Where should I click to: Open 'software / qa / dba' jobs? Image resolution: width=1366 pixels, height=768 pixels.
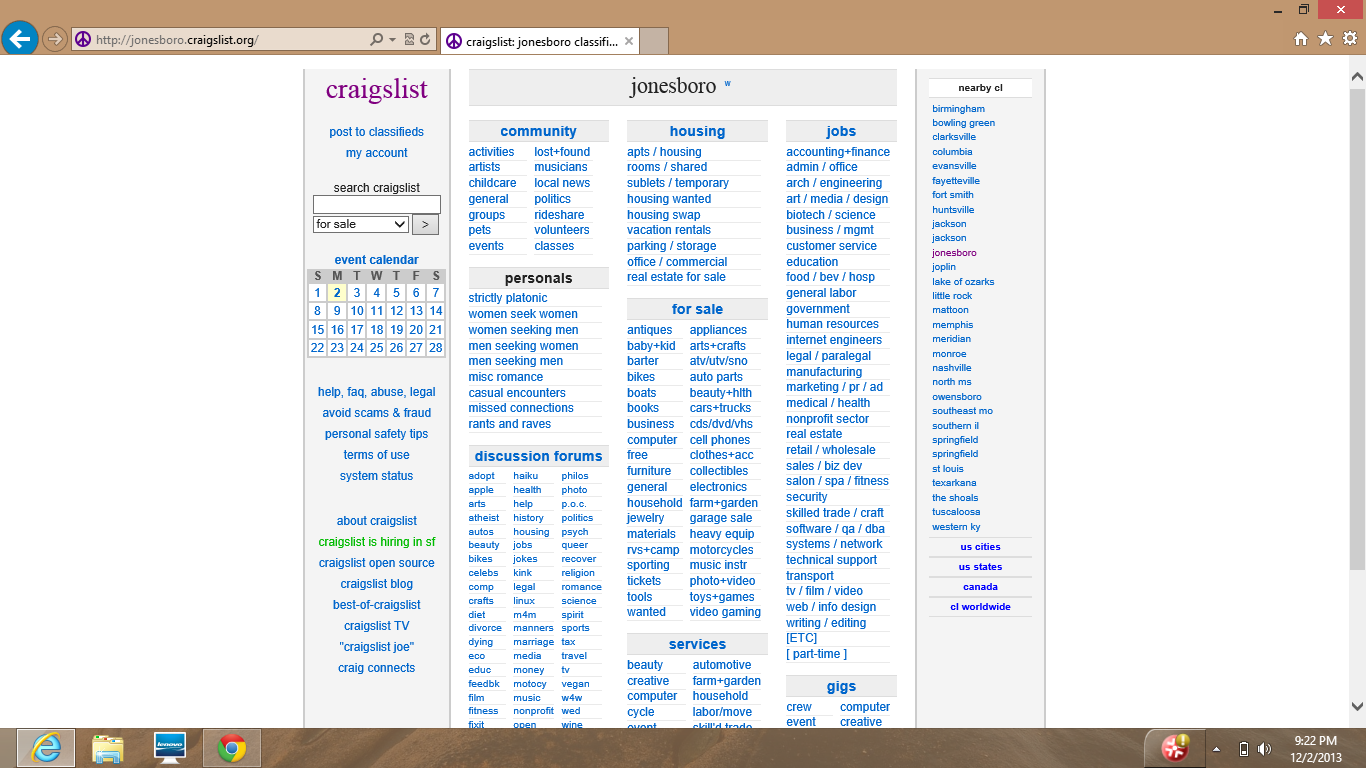pyautogui.click(x=835, y=529)
